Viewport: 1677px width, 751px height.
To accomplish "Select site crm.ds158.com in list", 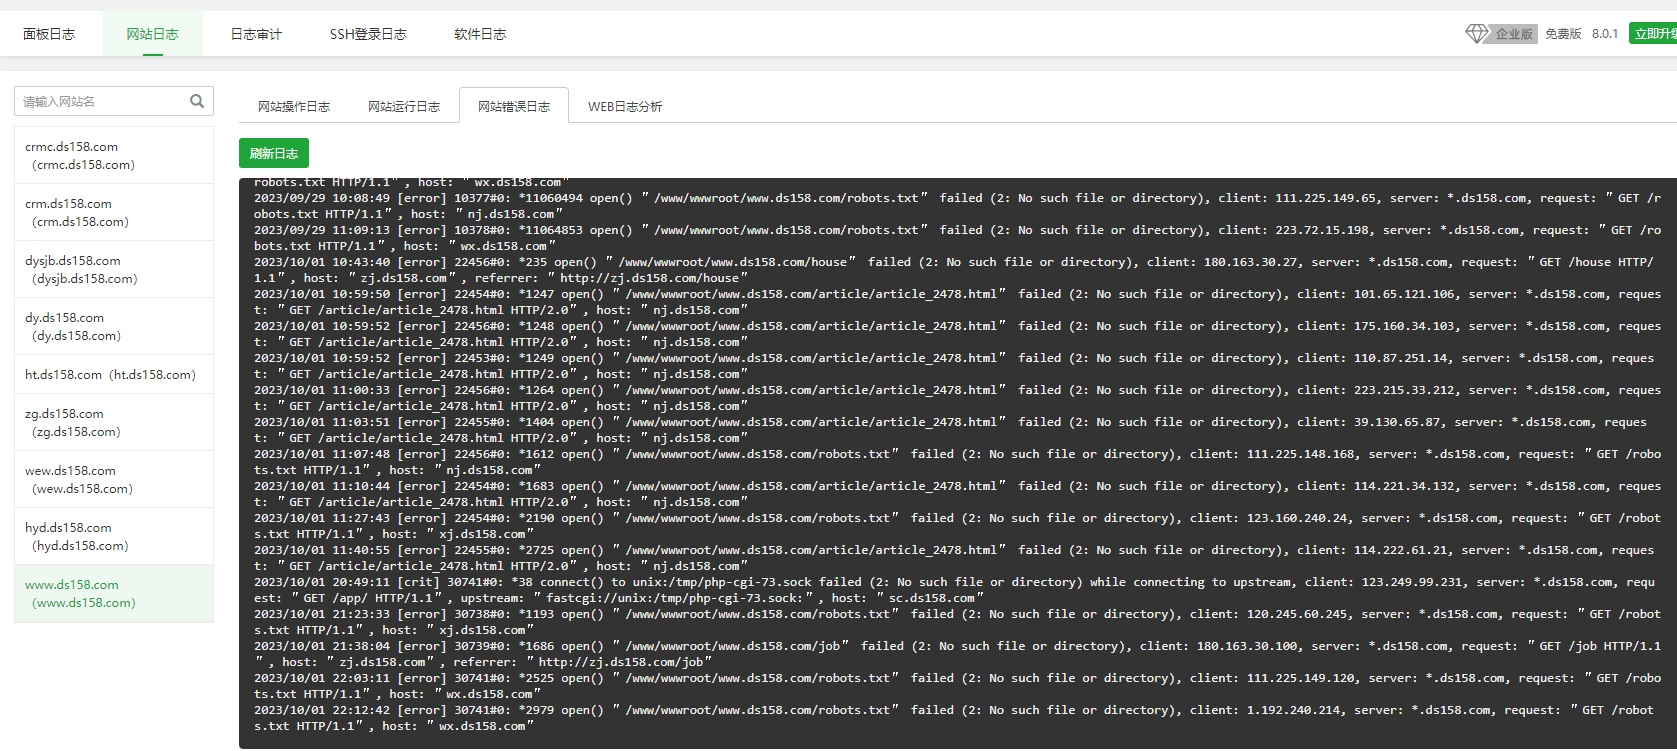I will tap(114, 212).
